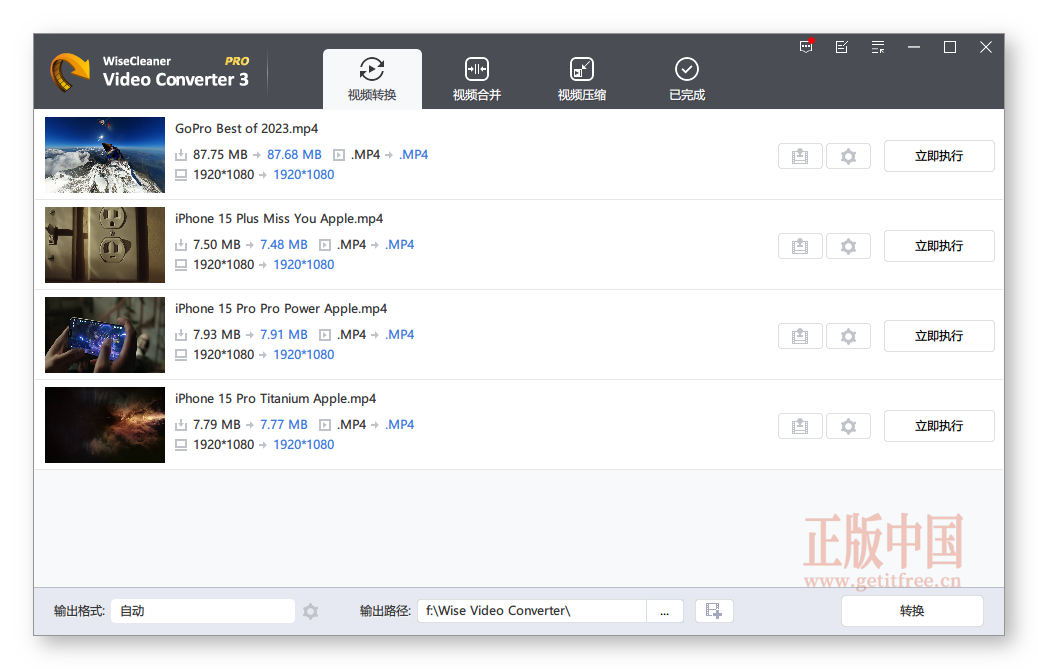Open settings gear for GoPro Best of 2023
The width and height of the screenshot is (1038, 669).
(x=849, y=156)
